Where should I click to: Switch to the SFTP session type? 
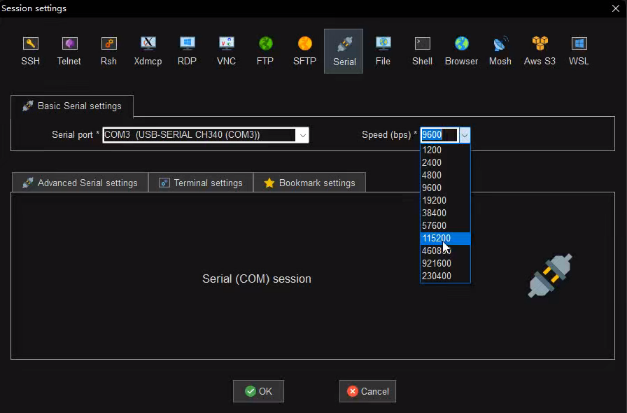pyautogui.click(x=305, y=51)
